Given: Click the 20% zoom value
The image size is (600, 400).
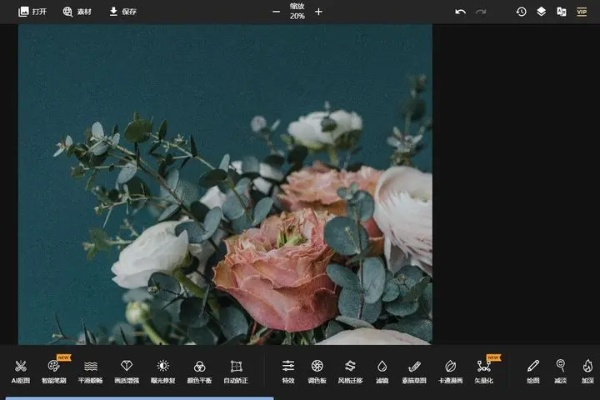Looking at the screenshot, I should (297, 16).
